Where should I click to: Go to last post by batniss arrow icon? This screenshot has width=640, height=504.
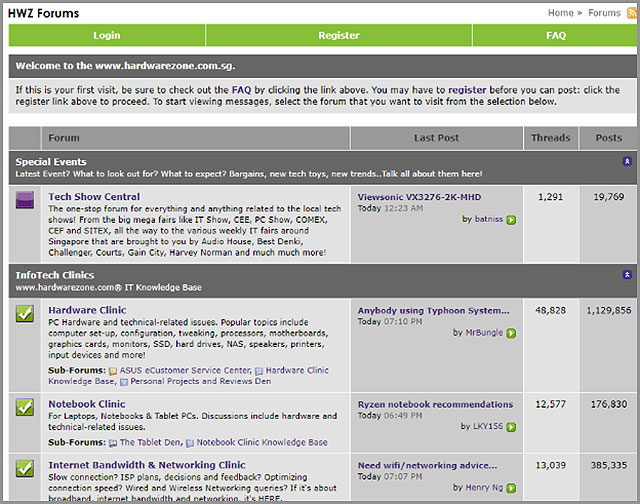(x=511, y=219)
